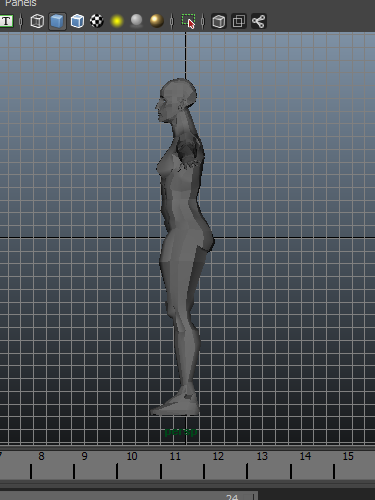Viewport: 375px width, 500px height.
Task: Enable Wireframe on Shaded cube icon
Action: tap(77, 21)
